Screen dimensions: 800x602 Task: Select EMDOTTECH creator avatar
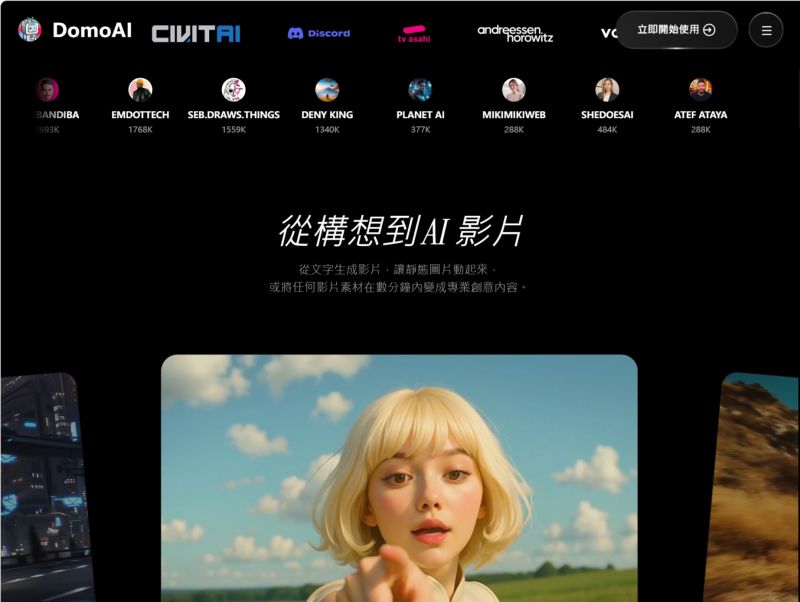click(x=140, y=90)
